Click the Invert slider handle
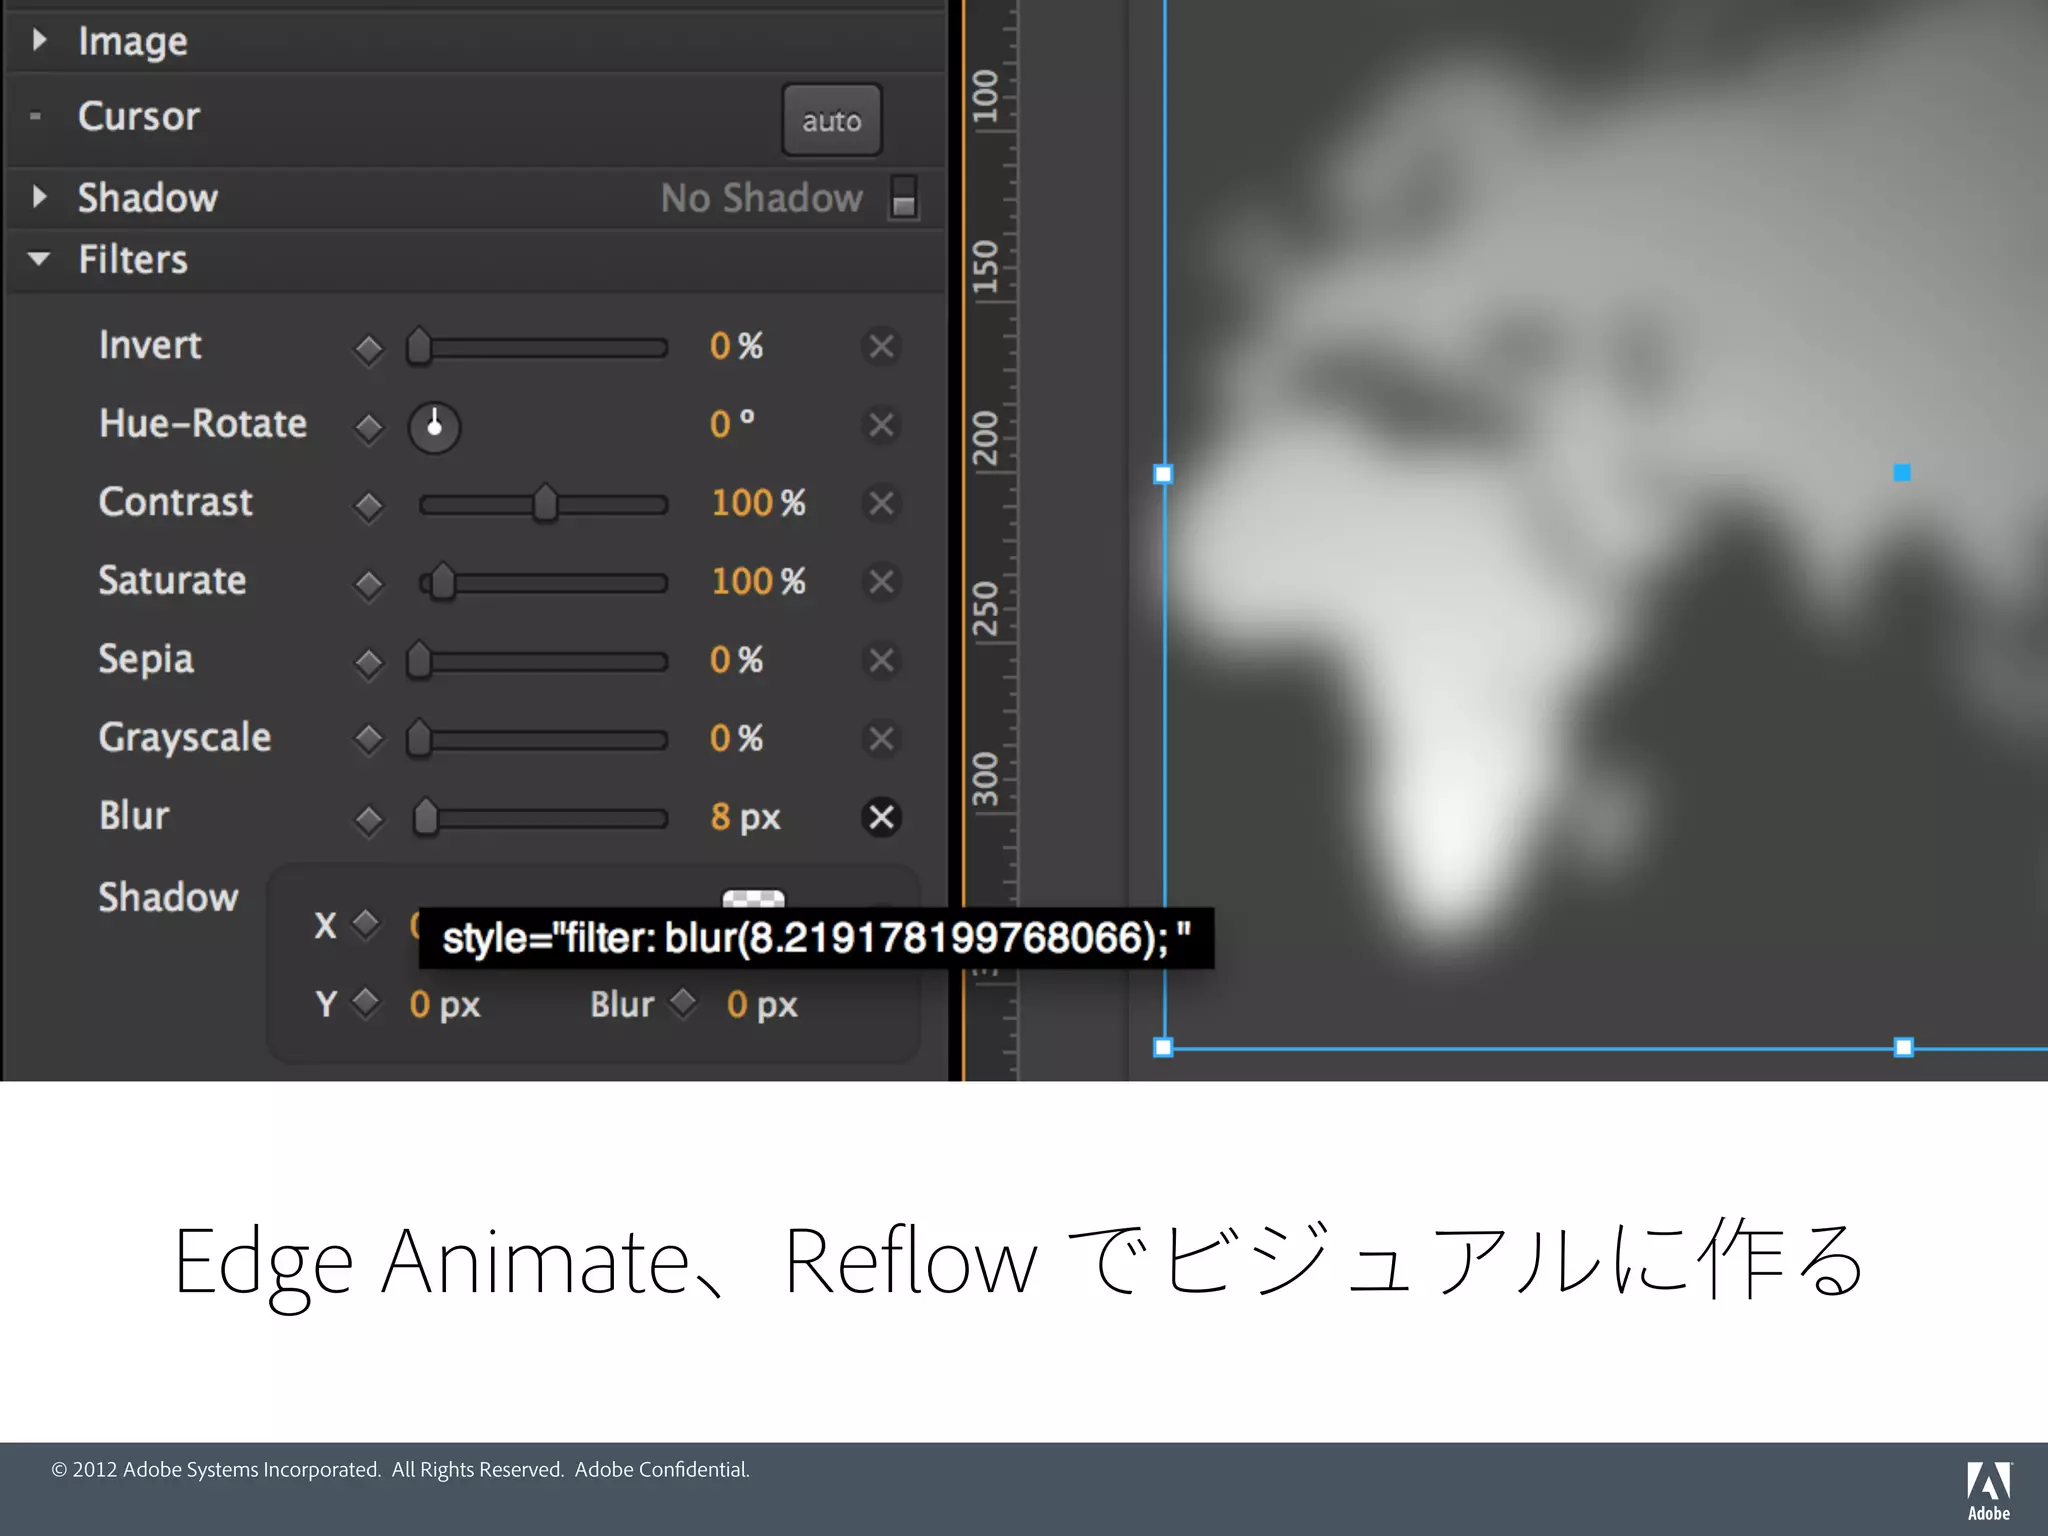The height and width of the screenshot is (1536, 2048). 419,346
